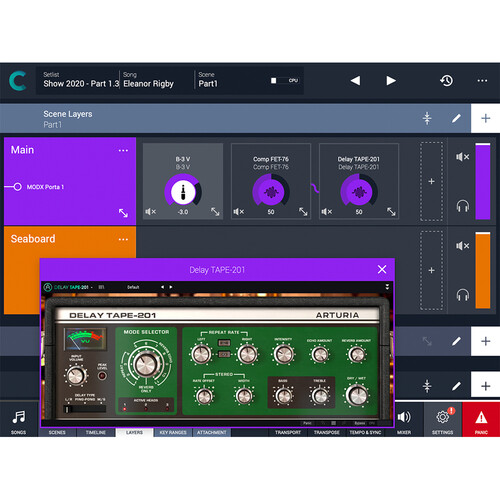Go to next scene with right arrow
This screenshot has height=500, width=500.
(391, 80)
